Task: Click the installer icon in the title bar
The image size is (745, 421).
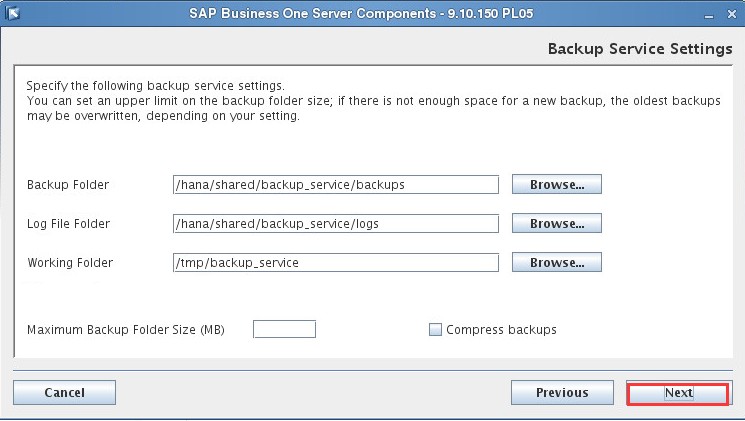Action: click(x=13, y=13)
